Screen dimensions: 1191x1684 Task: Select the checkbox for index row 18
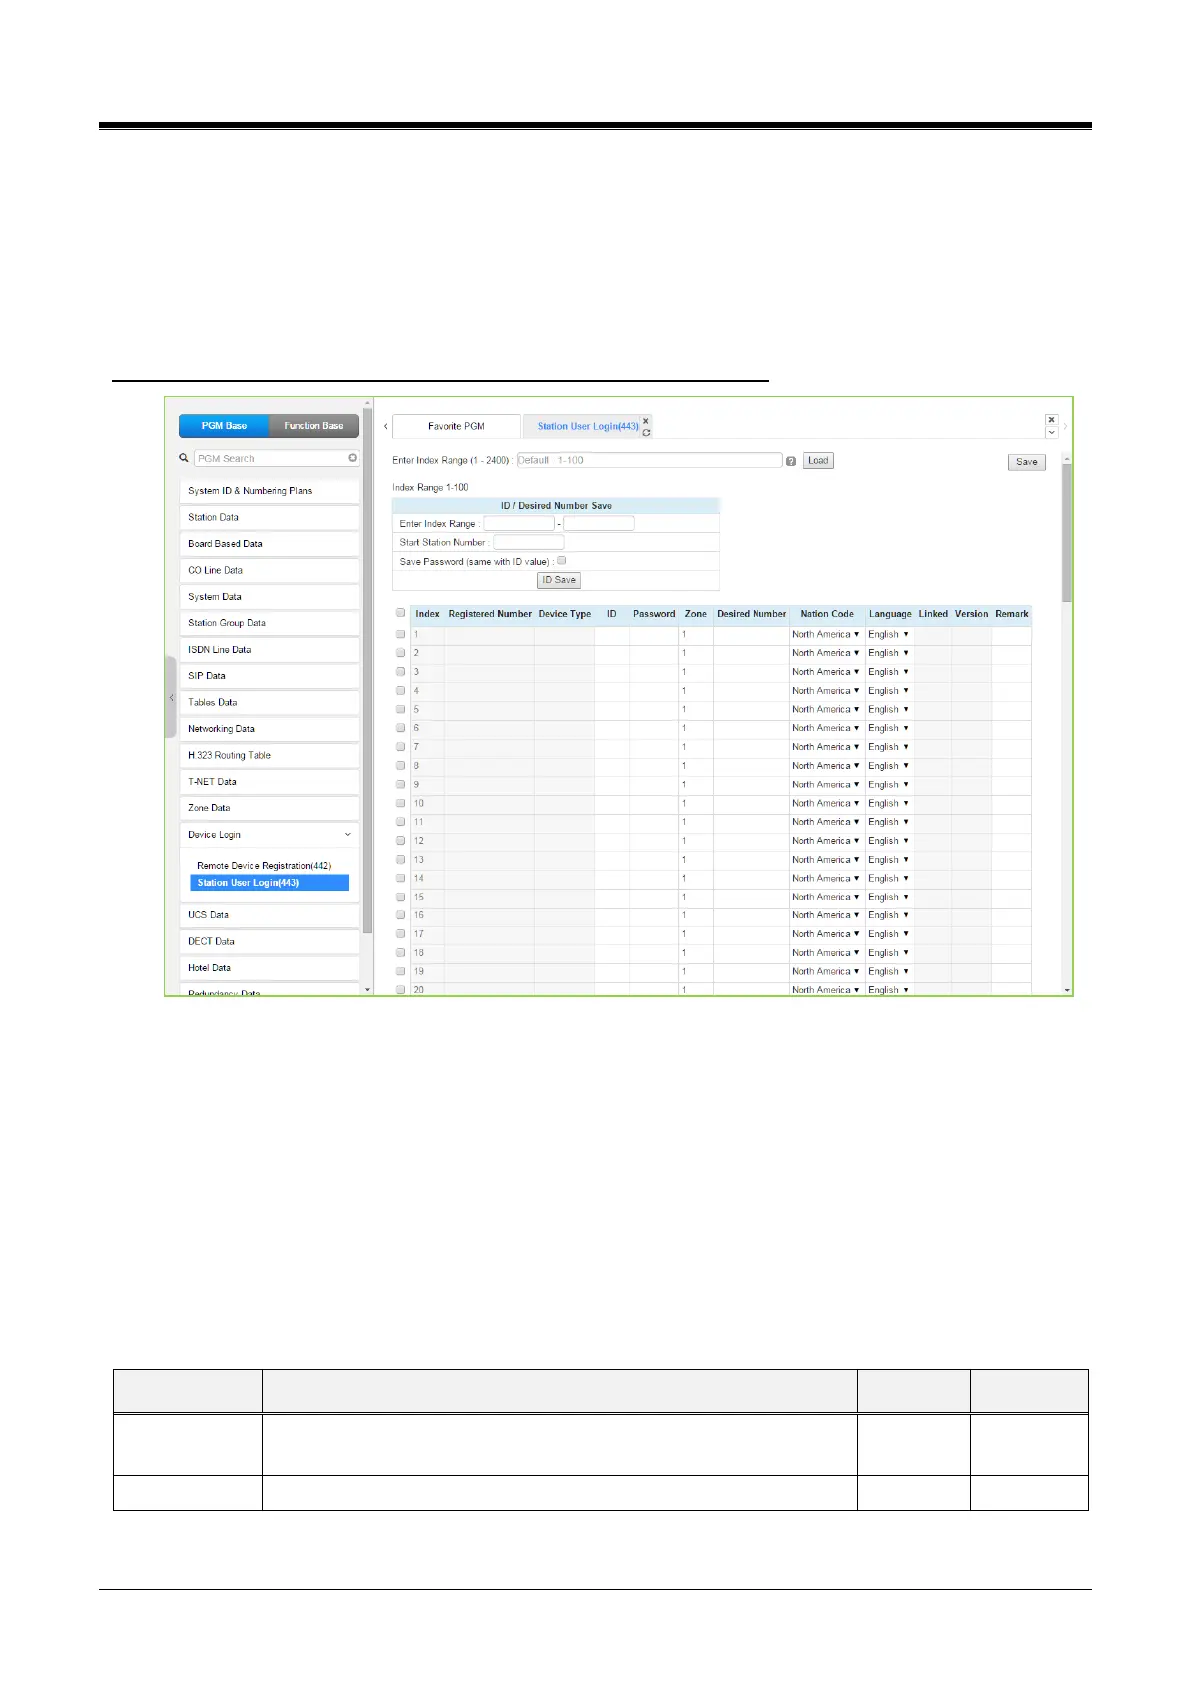(400, 953)
